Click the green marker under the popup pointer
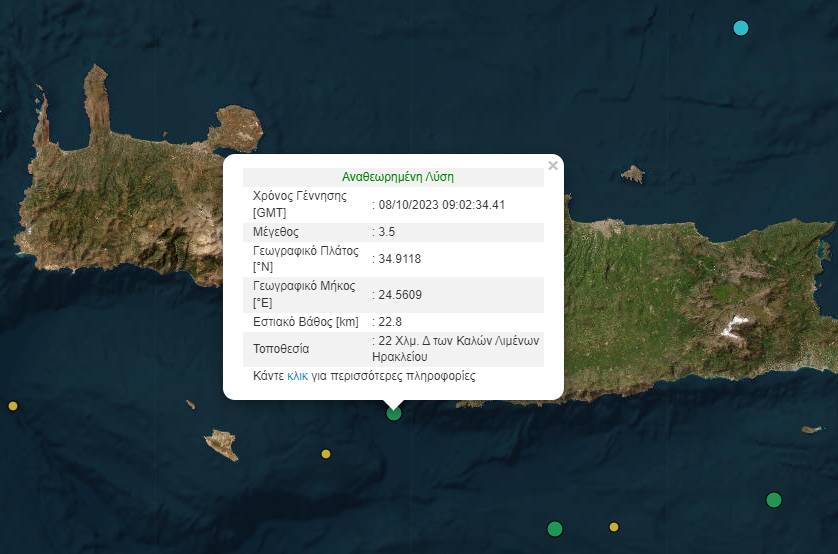The width and height of the screenshot is (838, 554). point(394,412)
